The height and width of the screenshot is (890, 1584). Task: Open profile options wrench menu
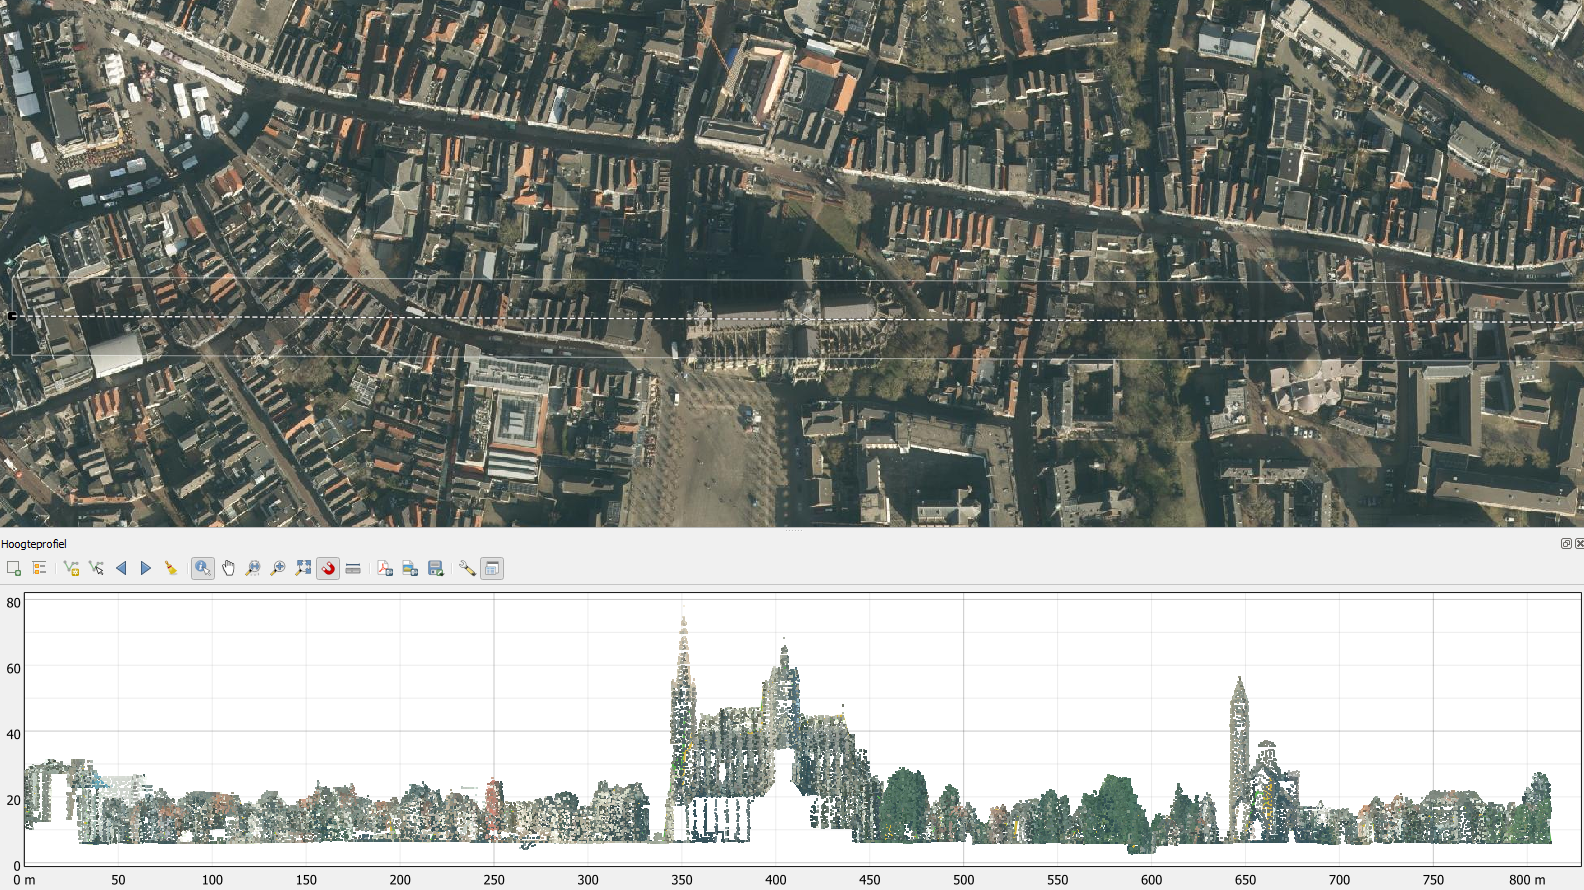pyautogui.click(x=467, y=568)
